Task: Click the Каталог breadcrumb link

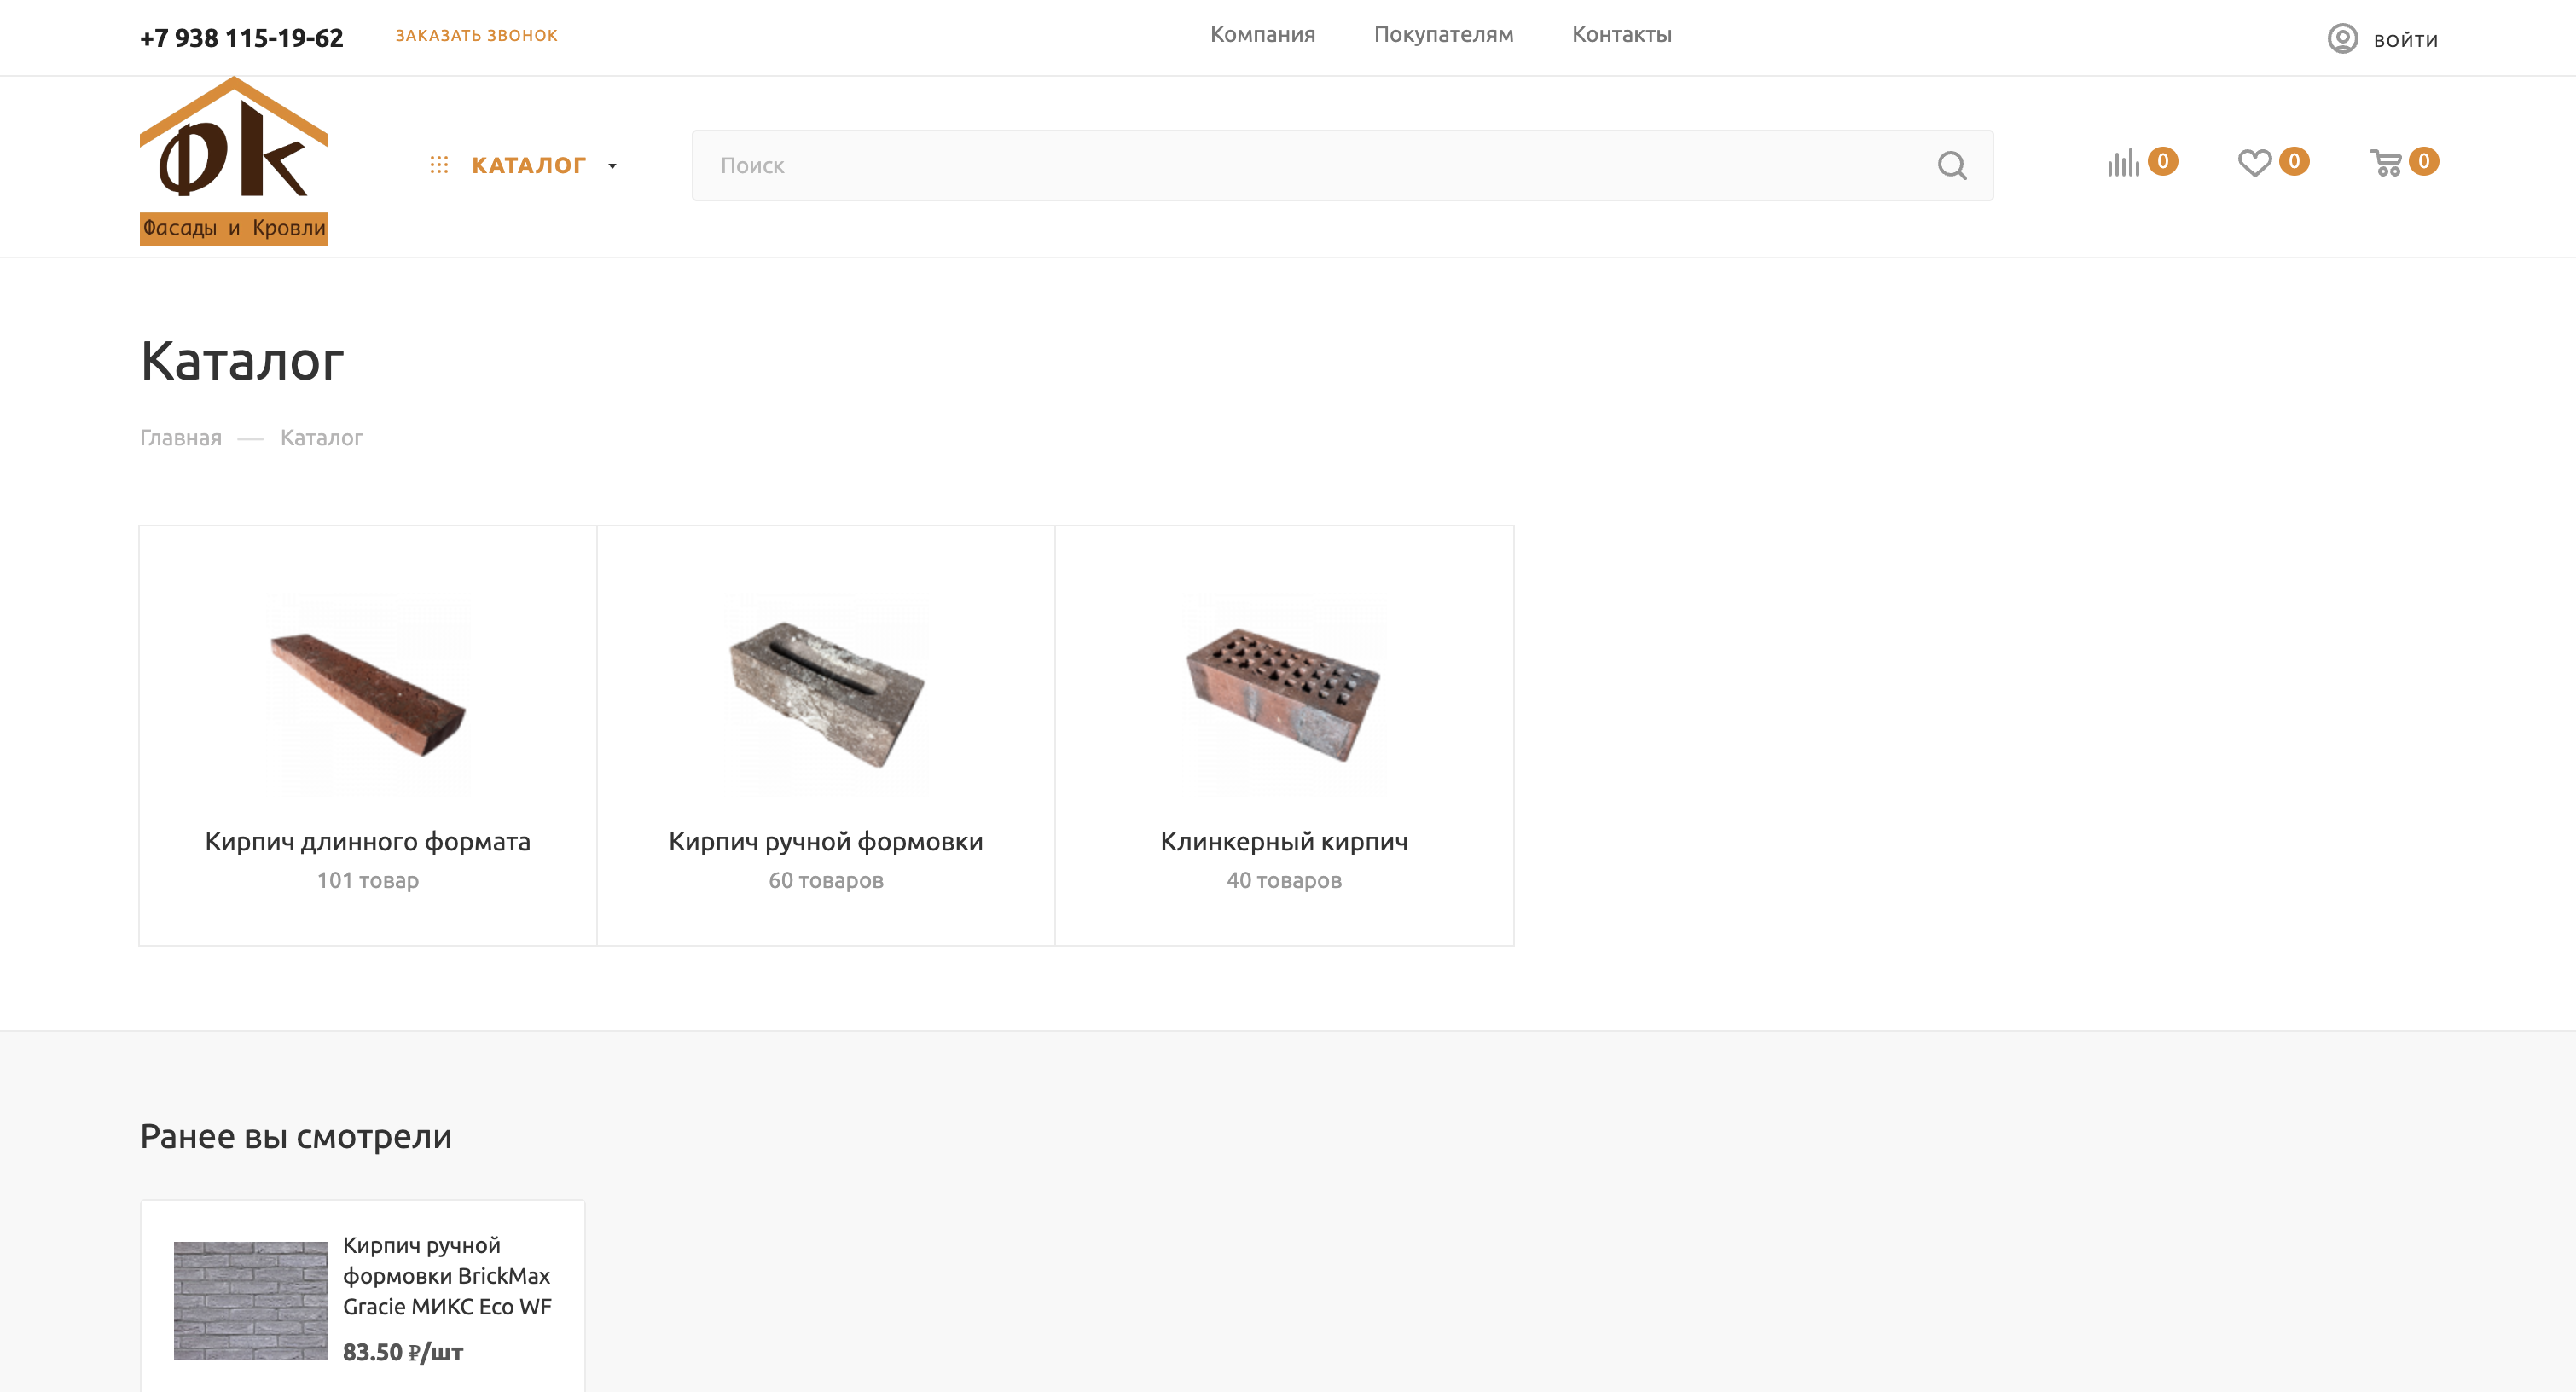Action: click(321, 438)
